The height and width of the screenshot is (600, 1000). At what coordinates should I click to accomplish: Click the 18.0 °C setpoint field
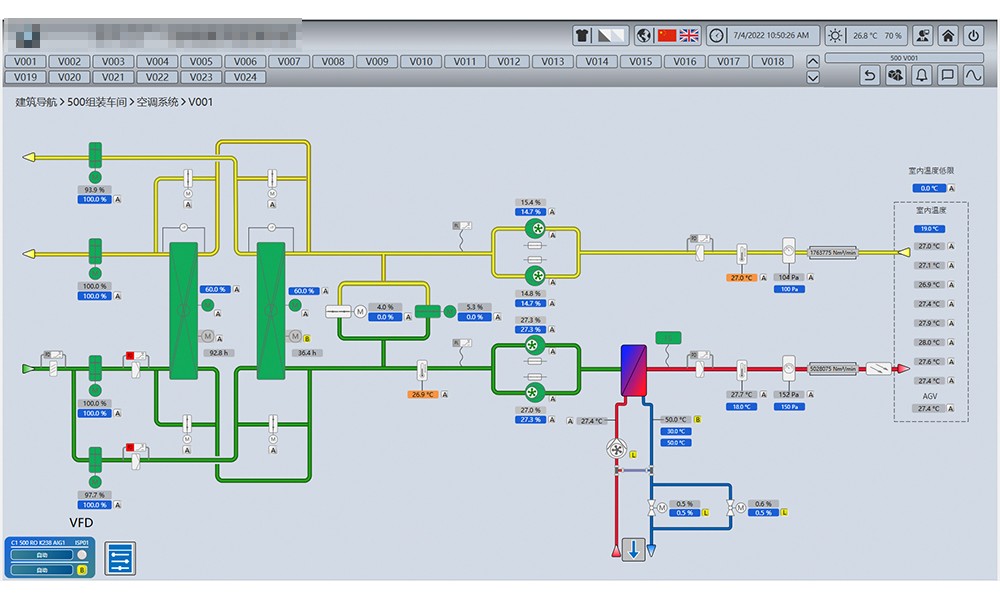tap(741, 407)
